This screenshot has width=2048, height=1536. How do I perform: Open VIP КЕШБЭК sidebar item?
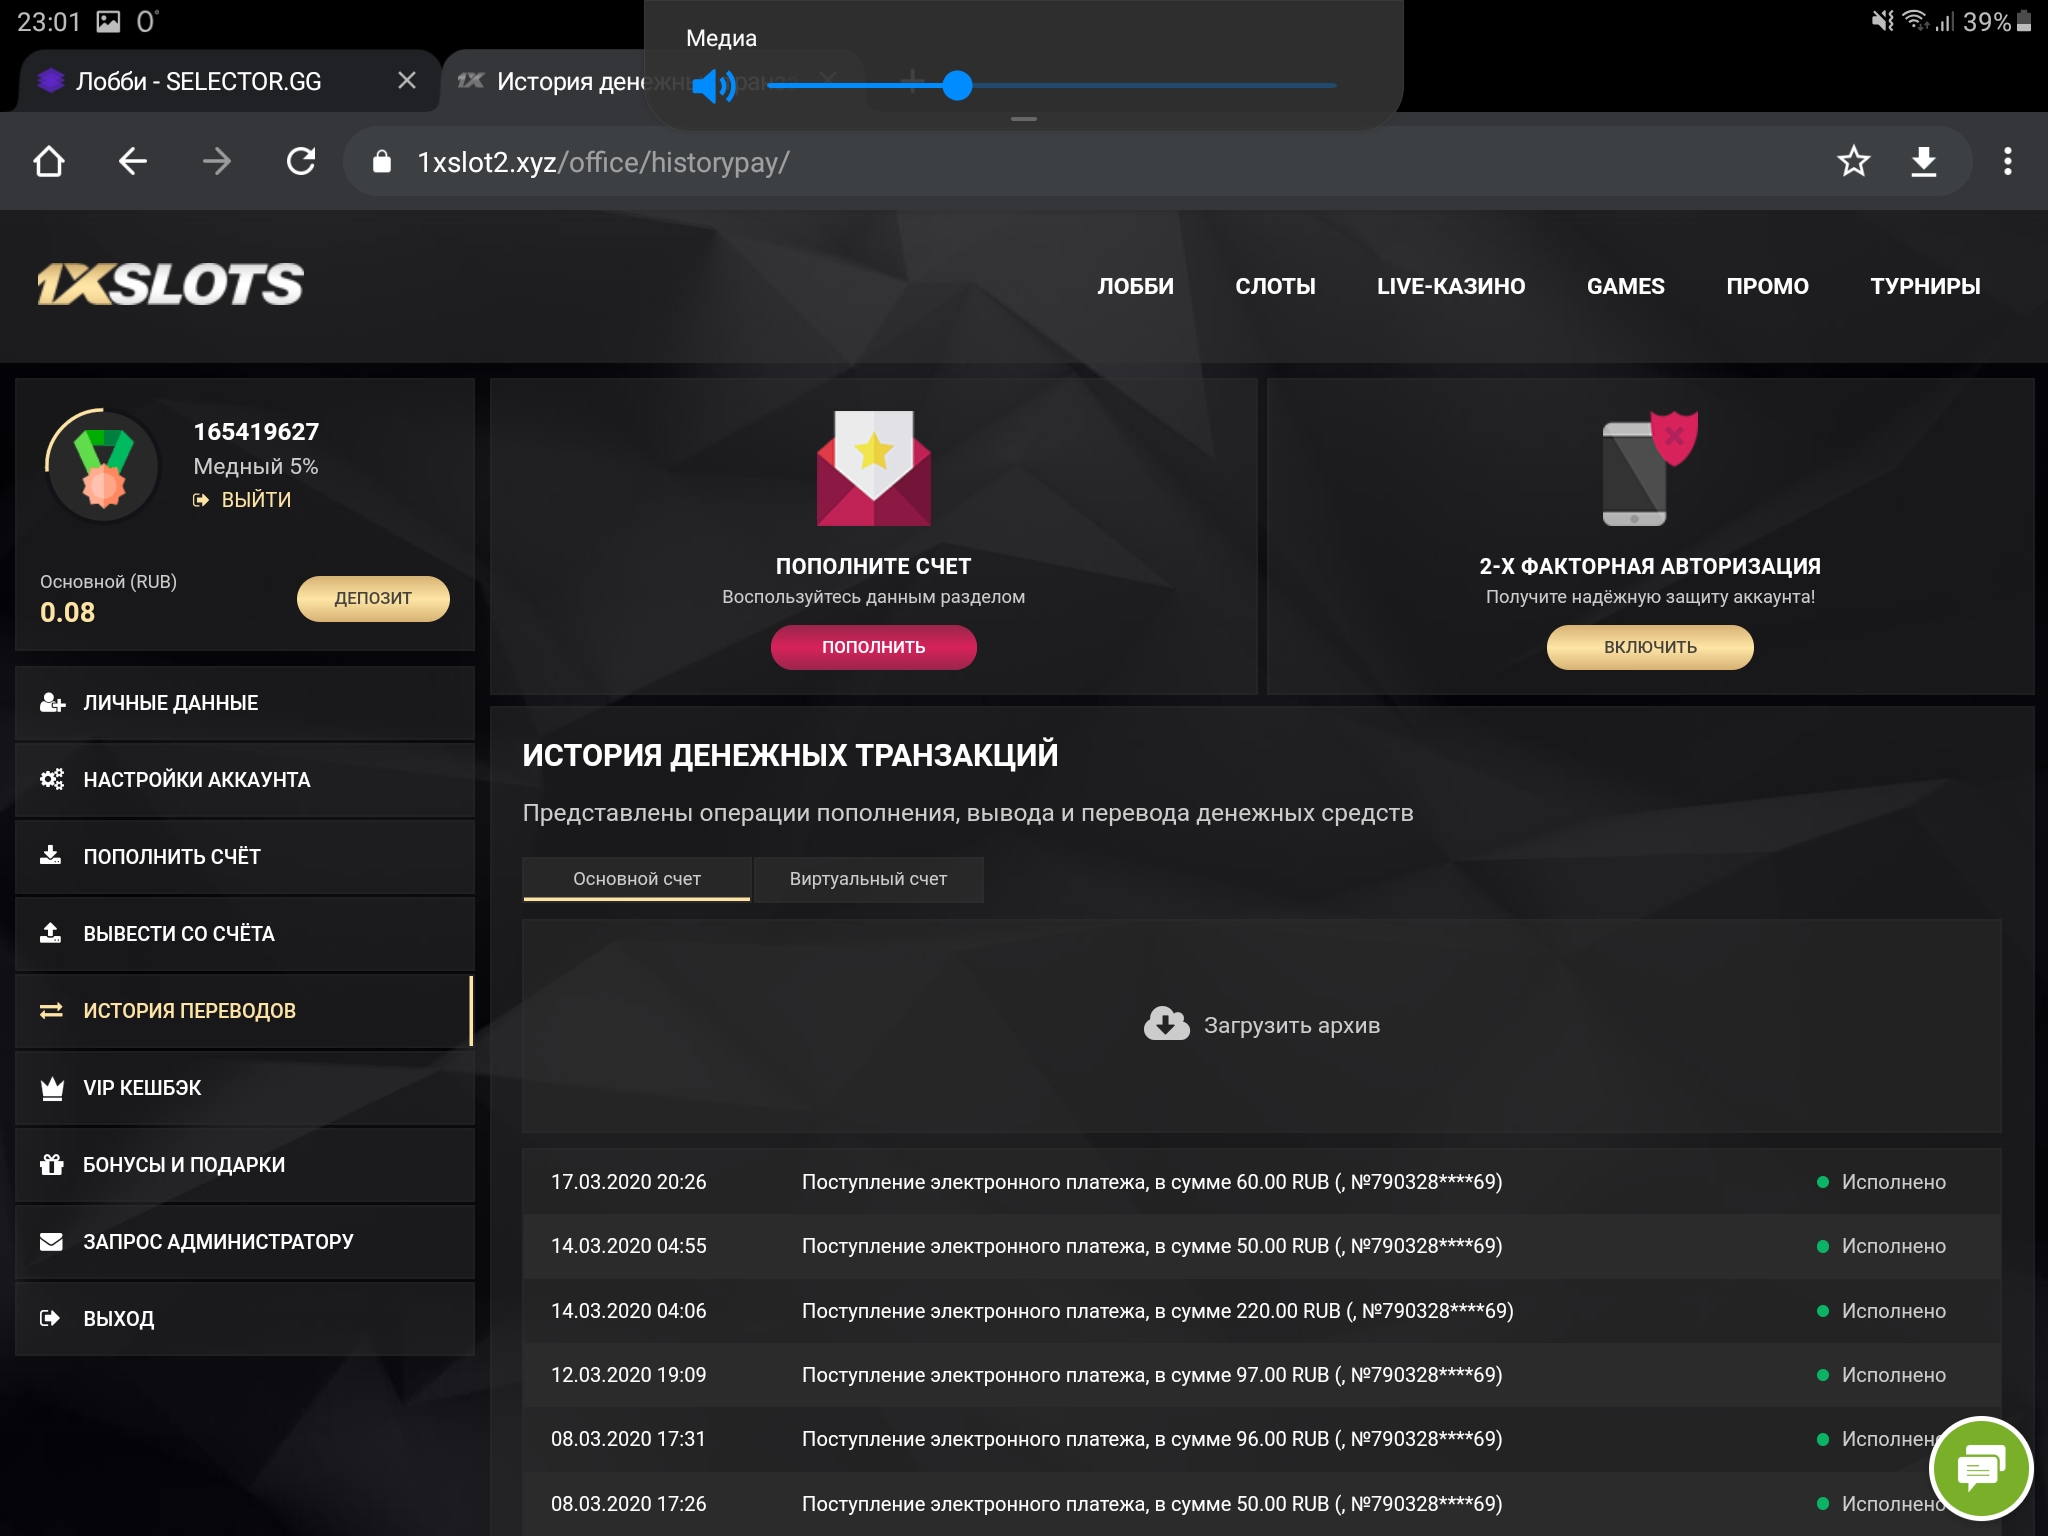click(x=142, y=1088)
